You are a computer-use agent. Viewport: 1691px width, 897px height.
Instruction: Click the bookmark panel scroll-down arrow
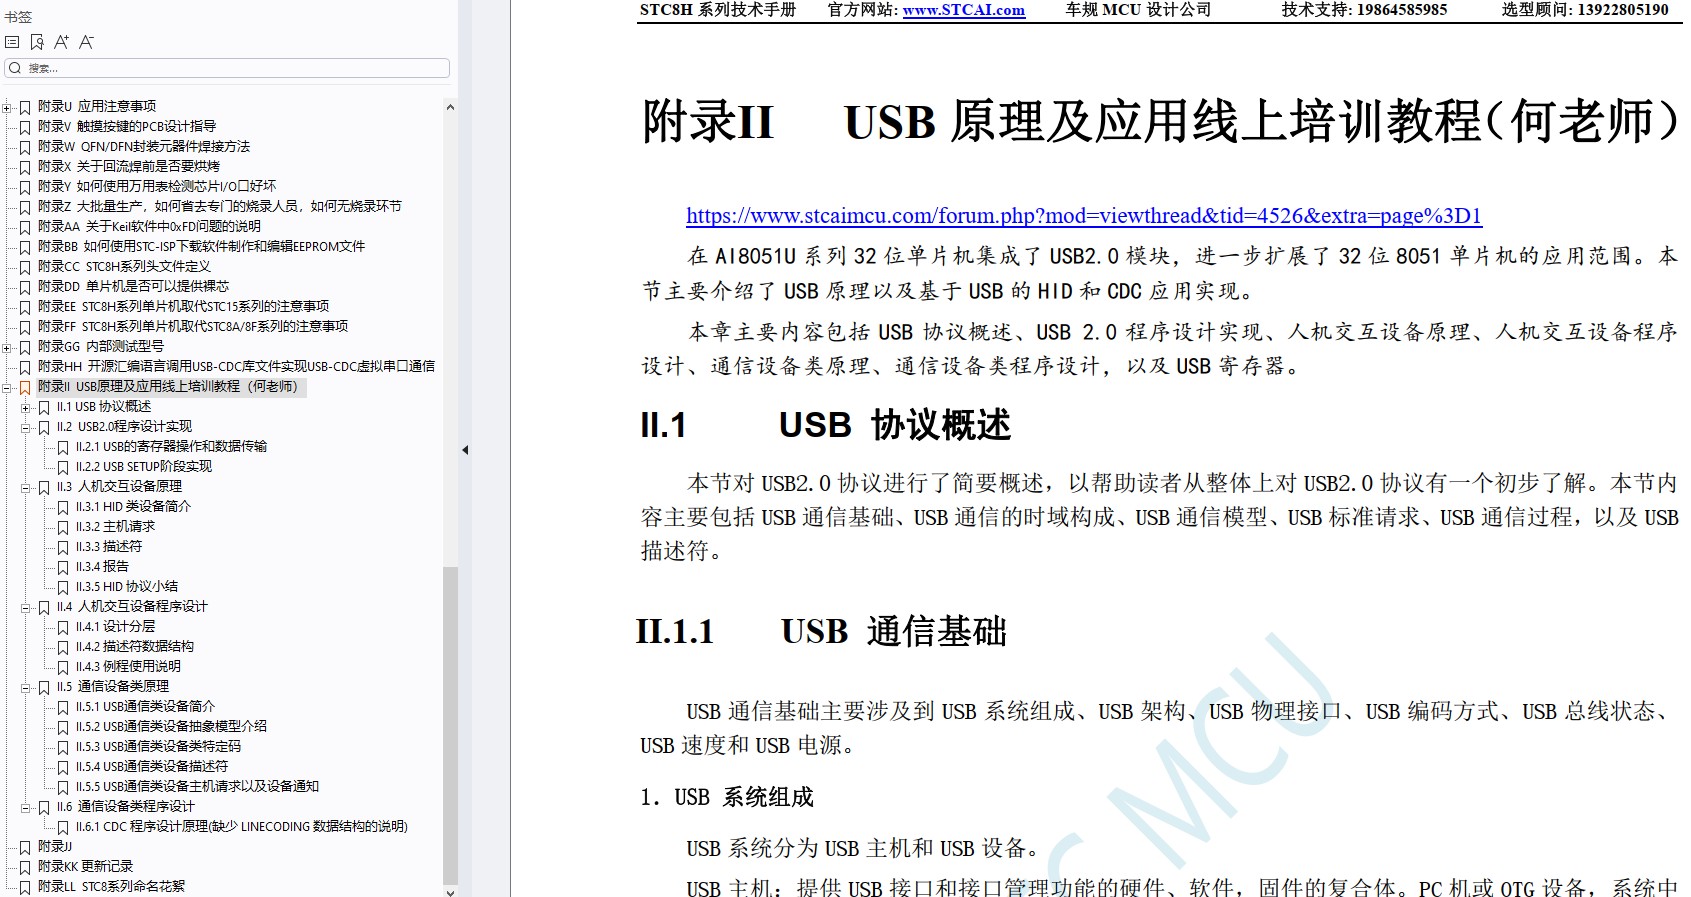pyautogui.click(x=450, y=891)
